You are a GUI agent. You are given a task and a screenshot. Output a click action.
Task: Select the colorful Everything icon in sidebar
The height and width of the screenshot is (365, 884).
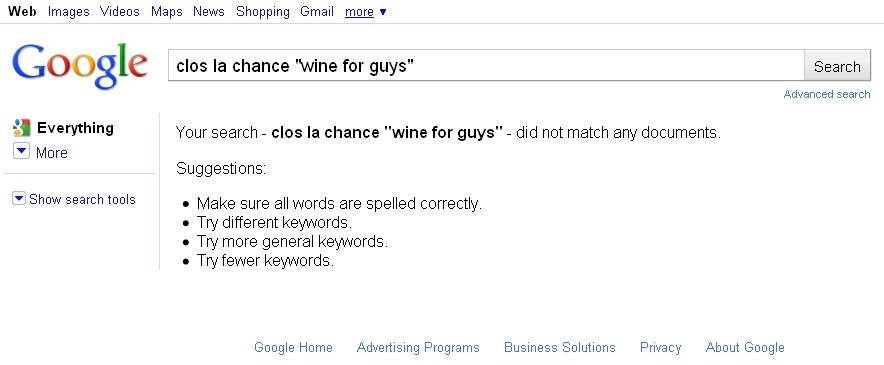[x=21, y=128]
